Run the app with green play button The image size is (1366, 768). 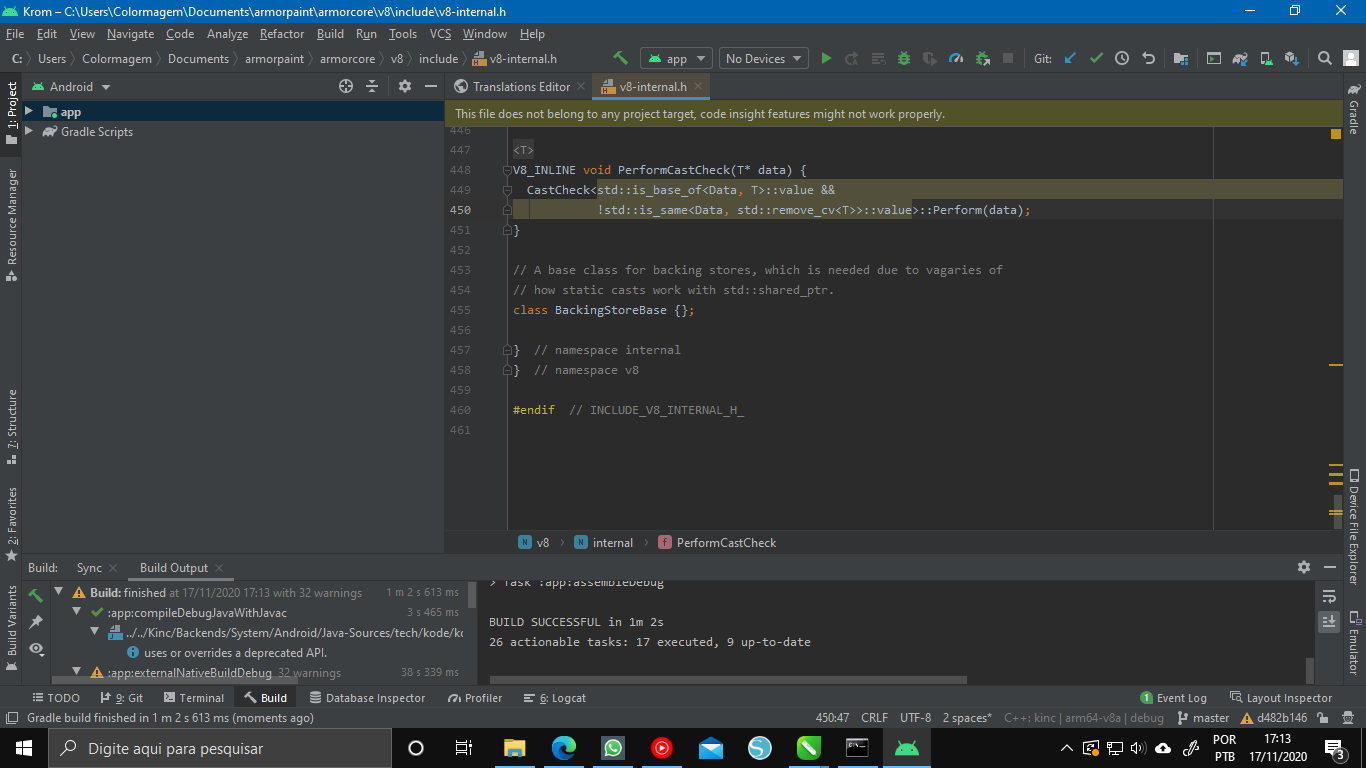826,58
